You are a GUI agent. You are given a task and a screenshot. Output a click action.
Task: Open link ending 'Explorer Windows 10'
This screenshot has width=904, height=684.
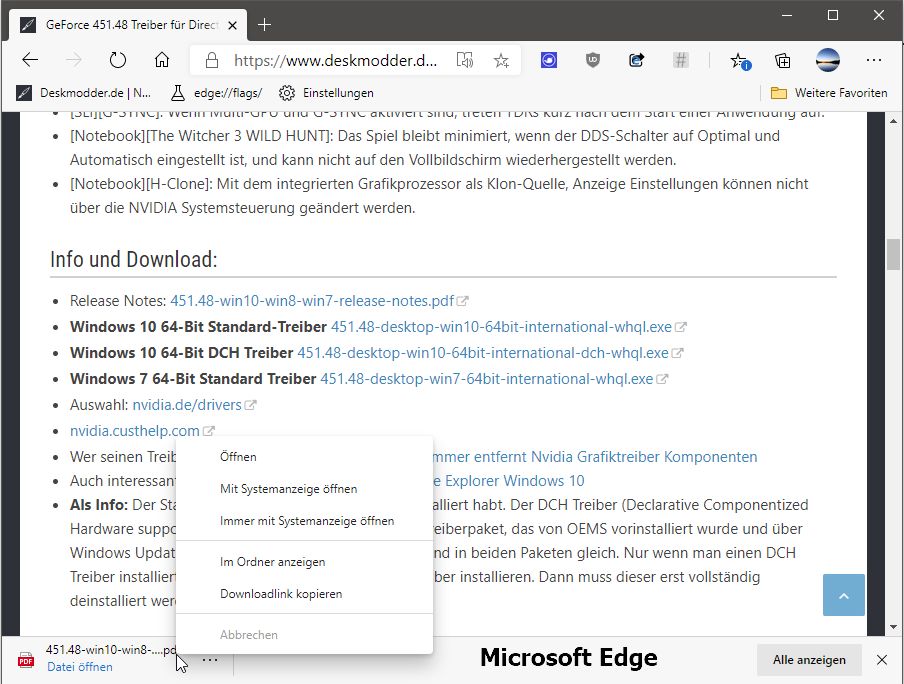[508, 481]
